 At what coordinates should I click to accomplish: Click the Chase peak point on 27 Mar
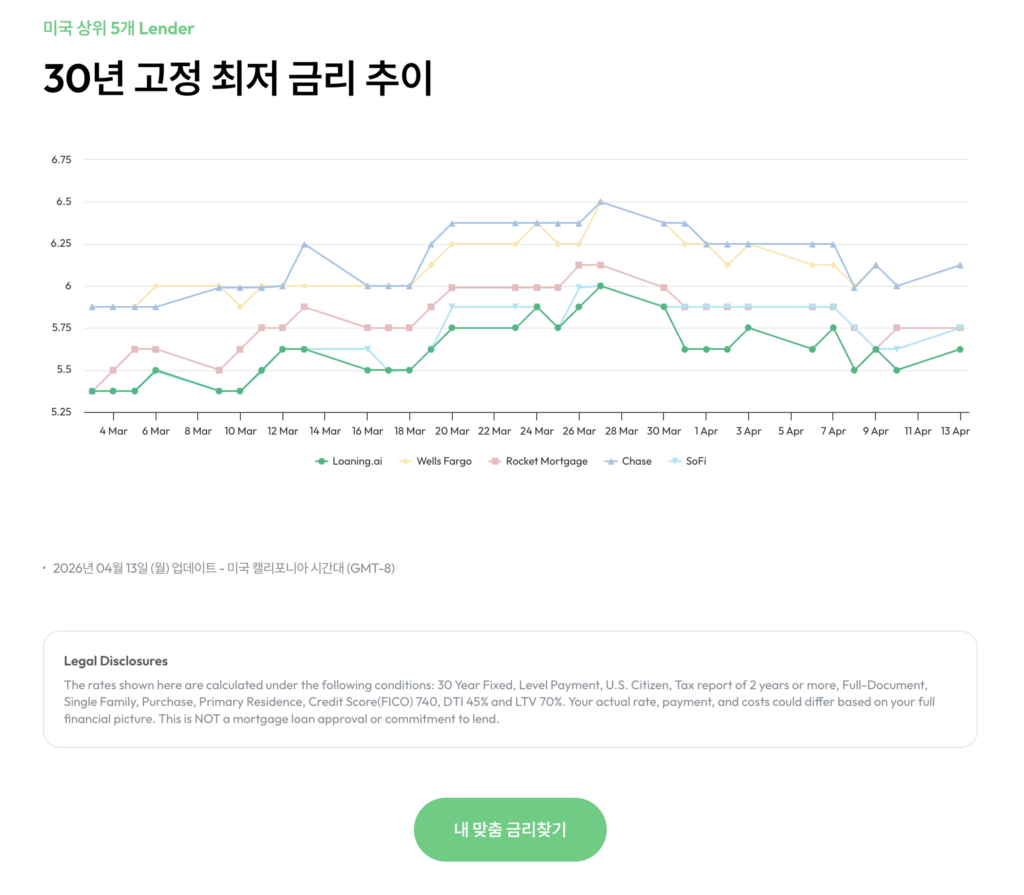601,200
